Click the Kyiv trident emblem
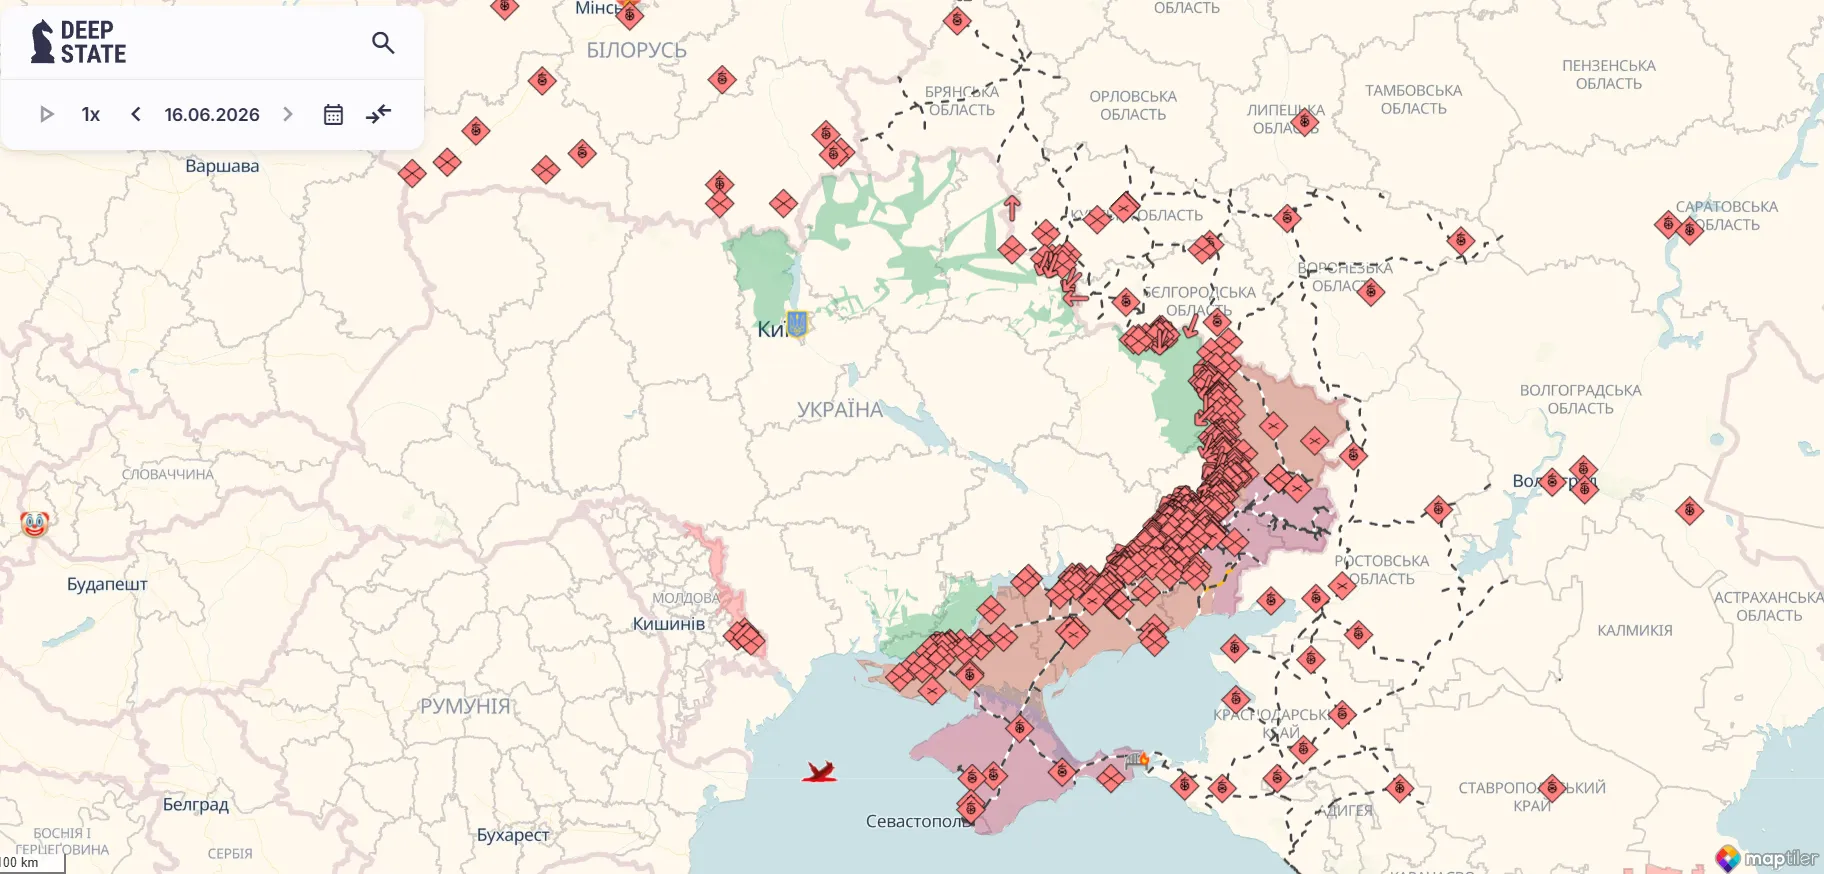 coord(797,324)
